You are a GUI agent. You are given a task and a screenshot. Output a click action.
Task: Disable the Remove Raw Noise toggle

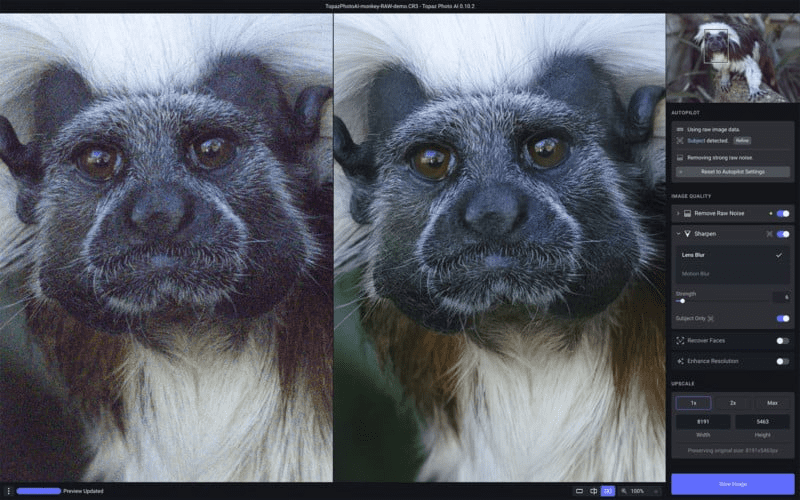tap(782, 213)
